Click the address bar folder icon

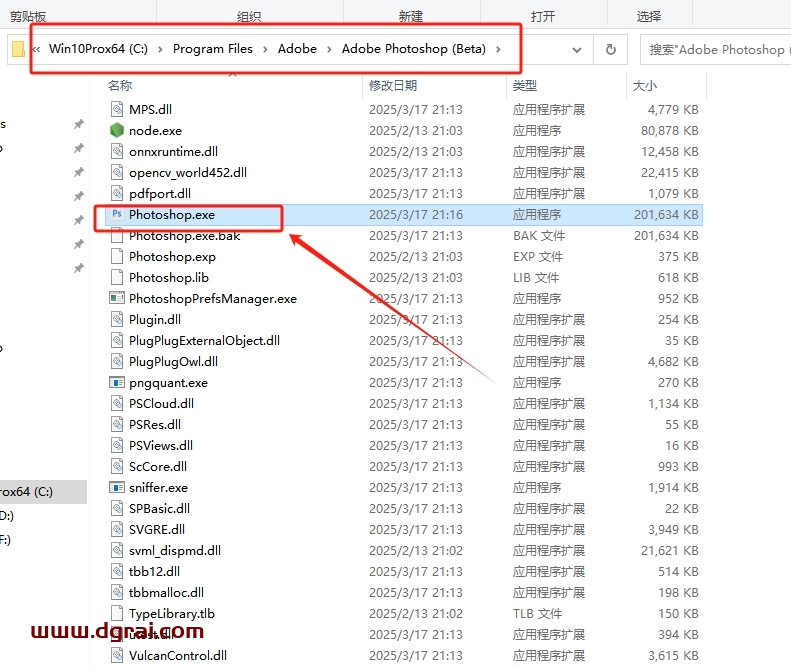(18, 49)
